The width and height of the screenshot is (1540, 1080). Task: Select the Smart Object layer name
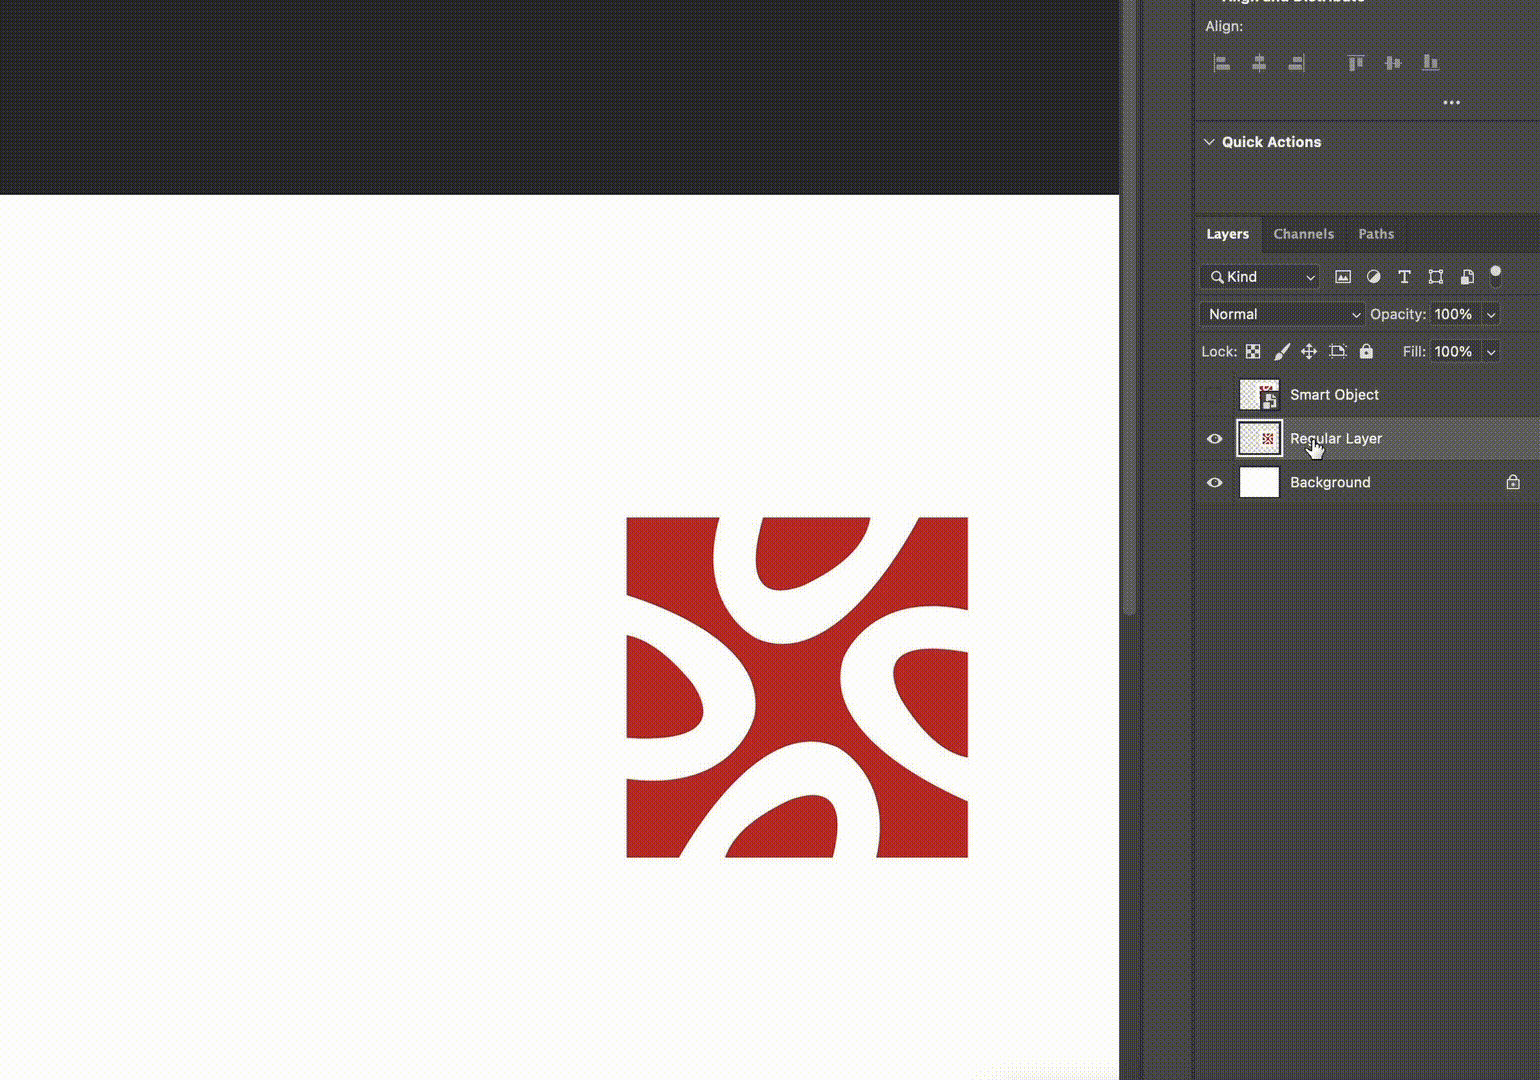(x=1334, y=395)
